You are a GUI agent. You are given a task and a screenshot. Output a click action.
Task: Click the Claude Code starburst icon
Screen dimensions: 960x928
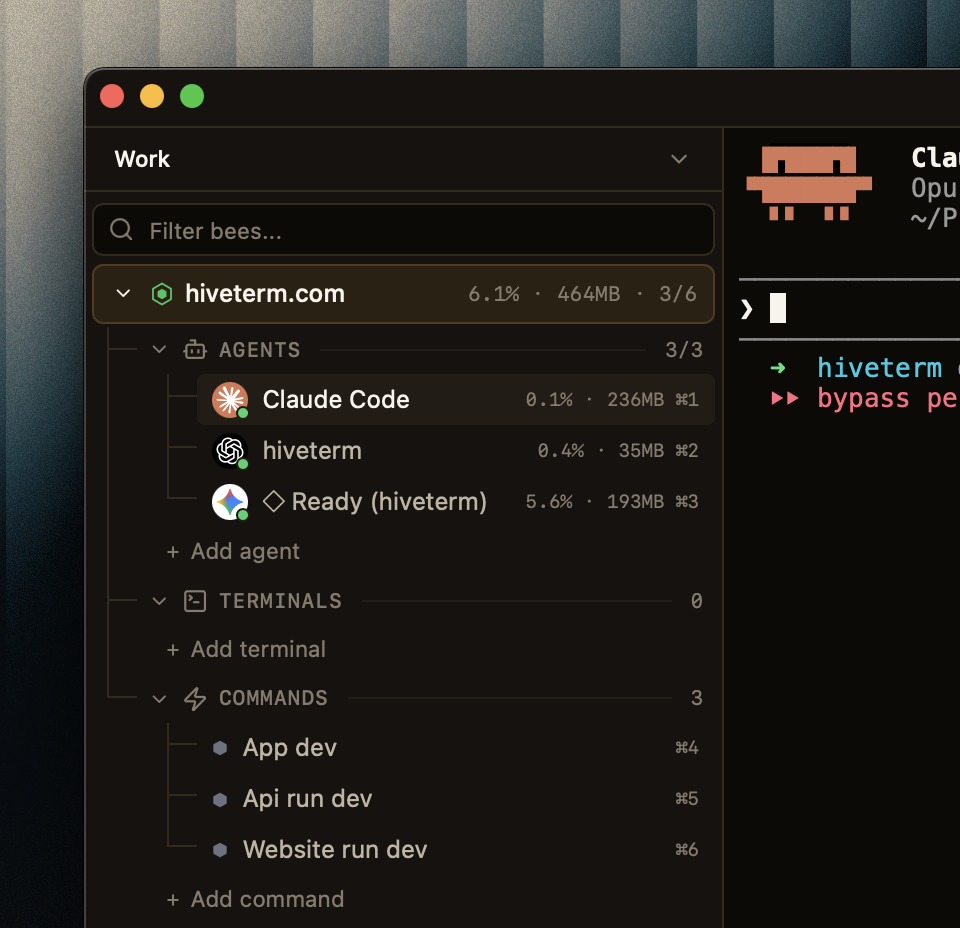(230, 400)
